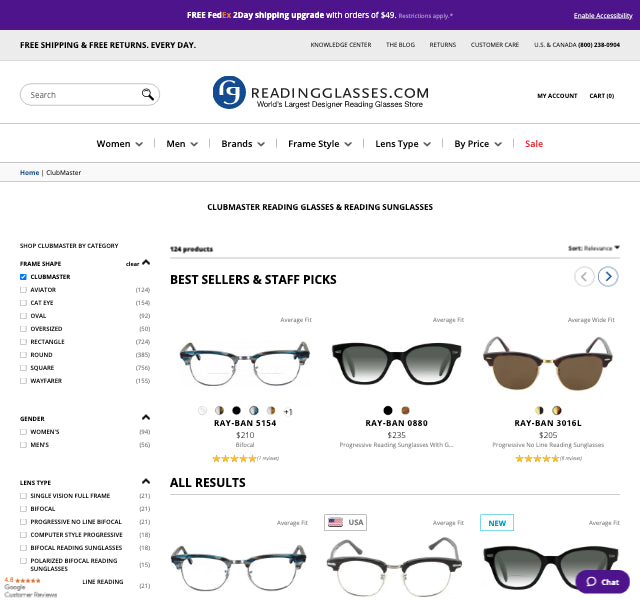
Task: Click the search magnifier icon
Action: 148,95
